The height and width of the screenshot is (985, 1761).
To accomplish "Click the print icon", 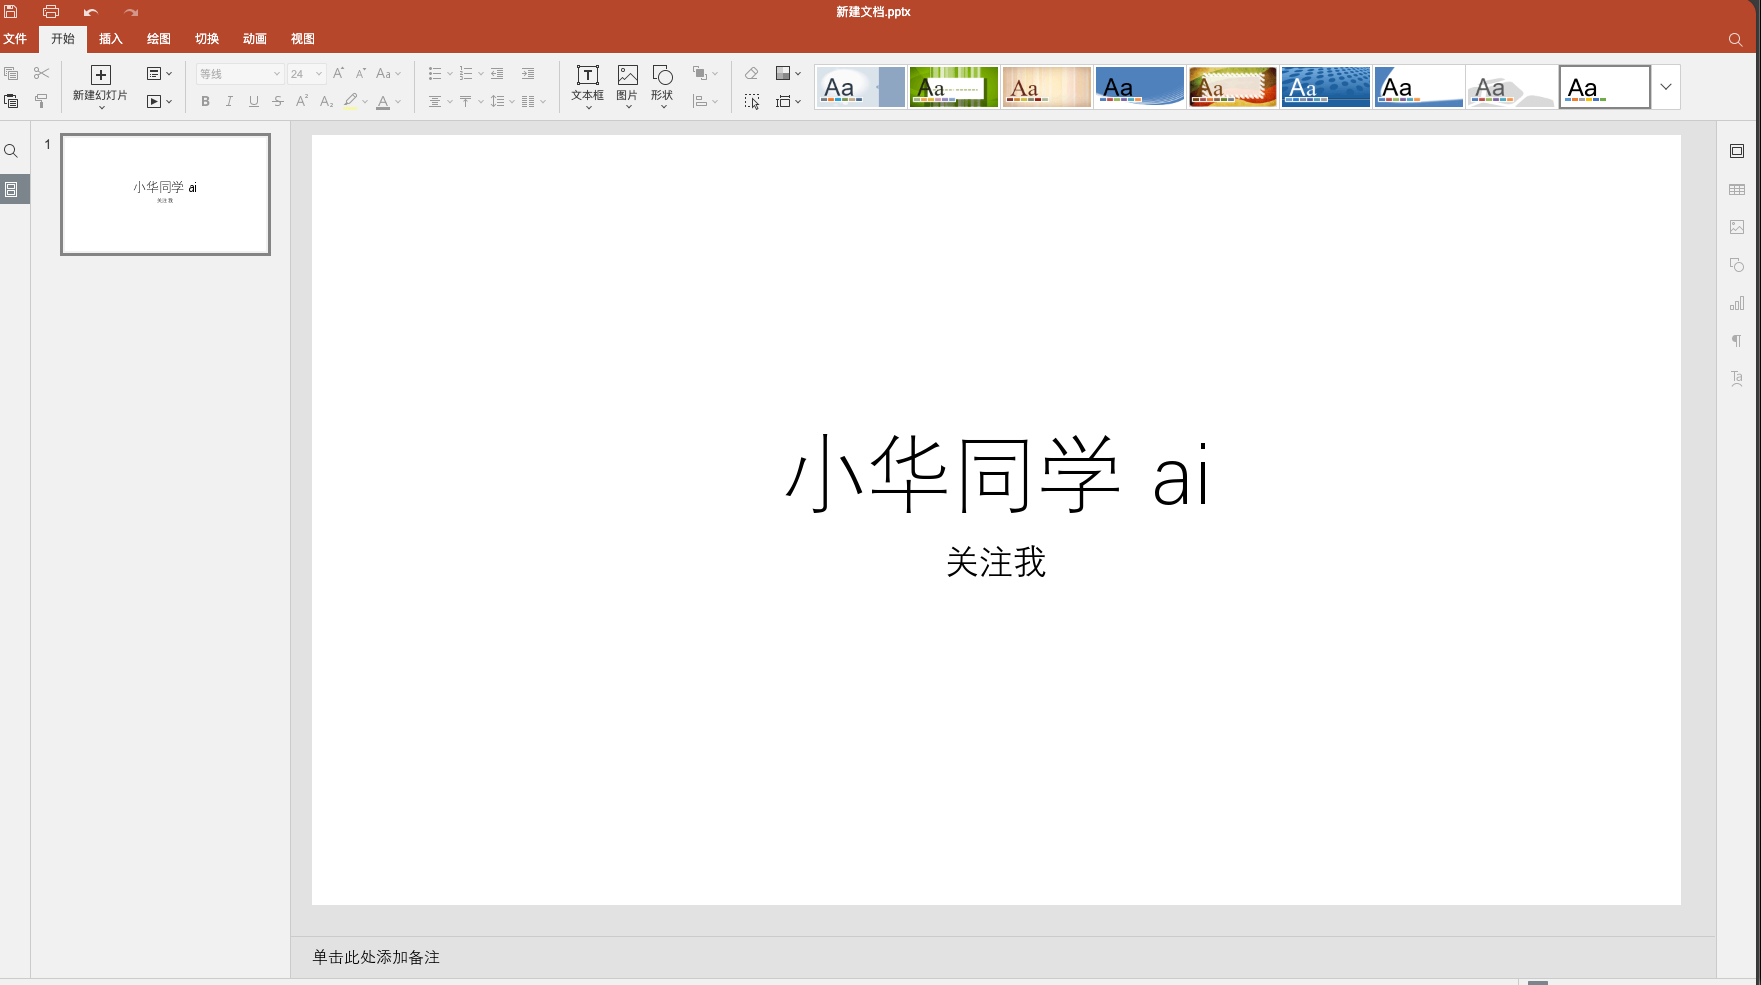I will 51,12.
